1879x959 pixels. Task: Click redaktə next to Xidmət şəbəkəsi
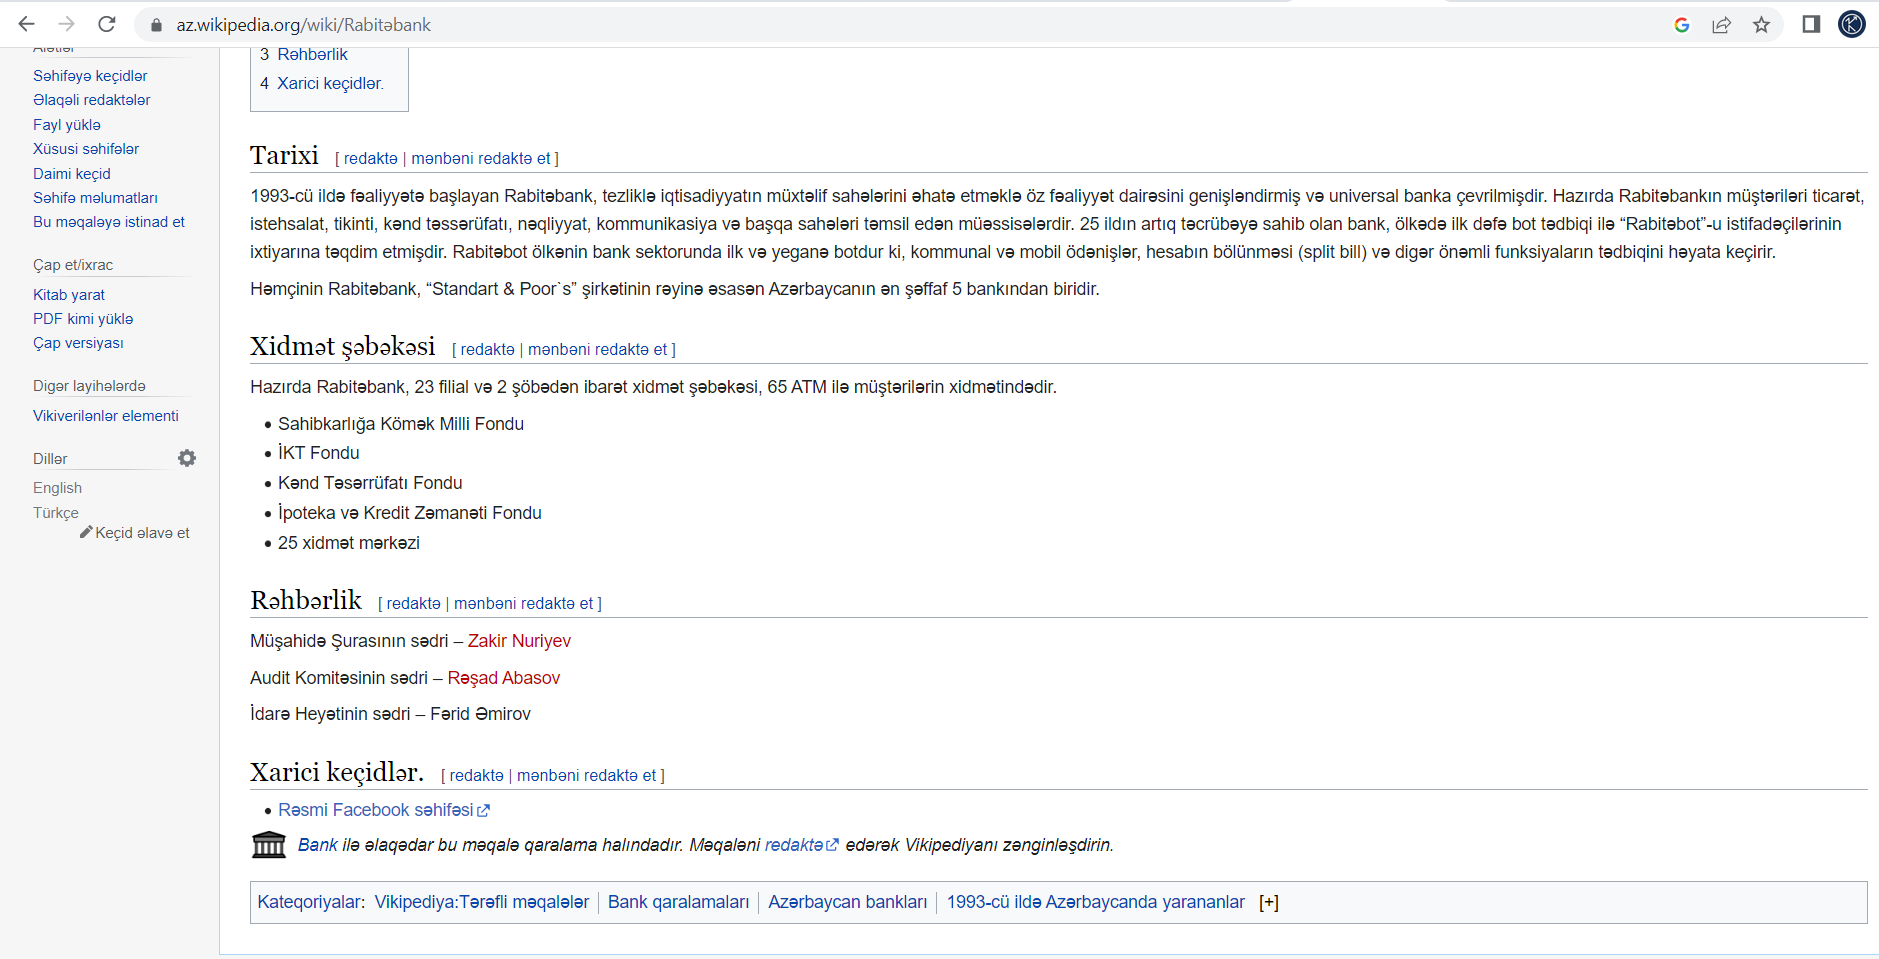488,349
